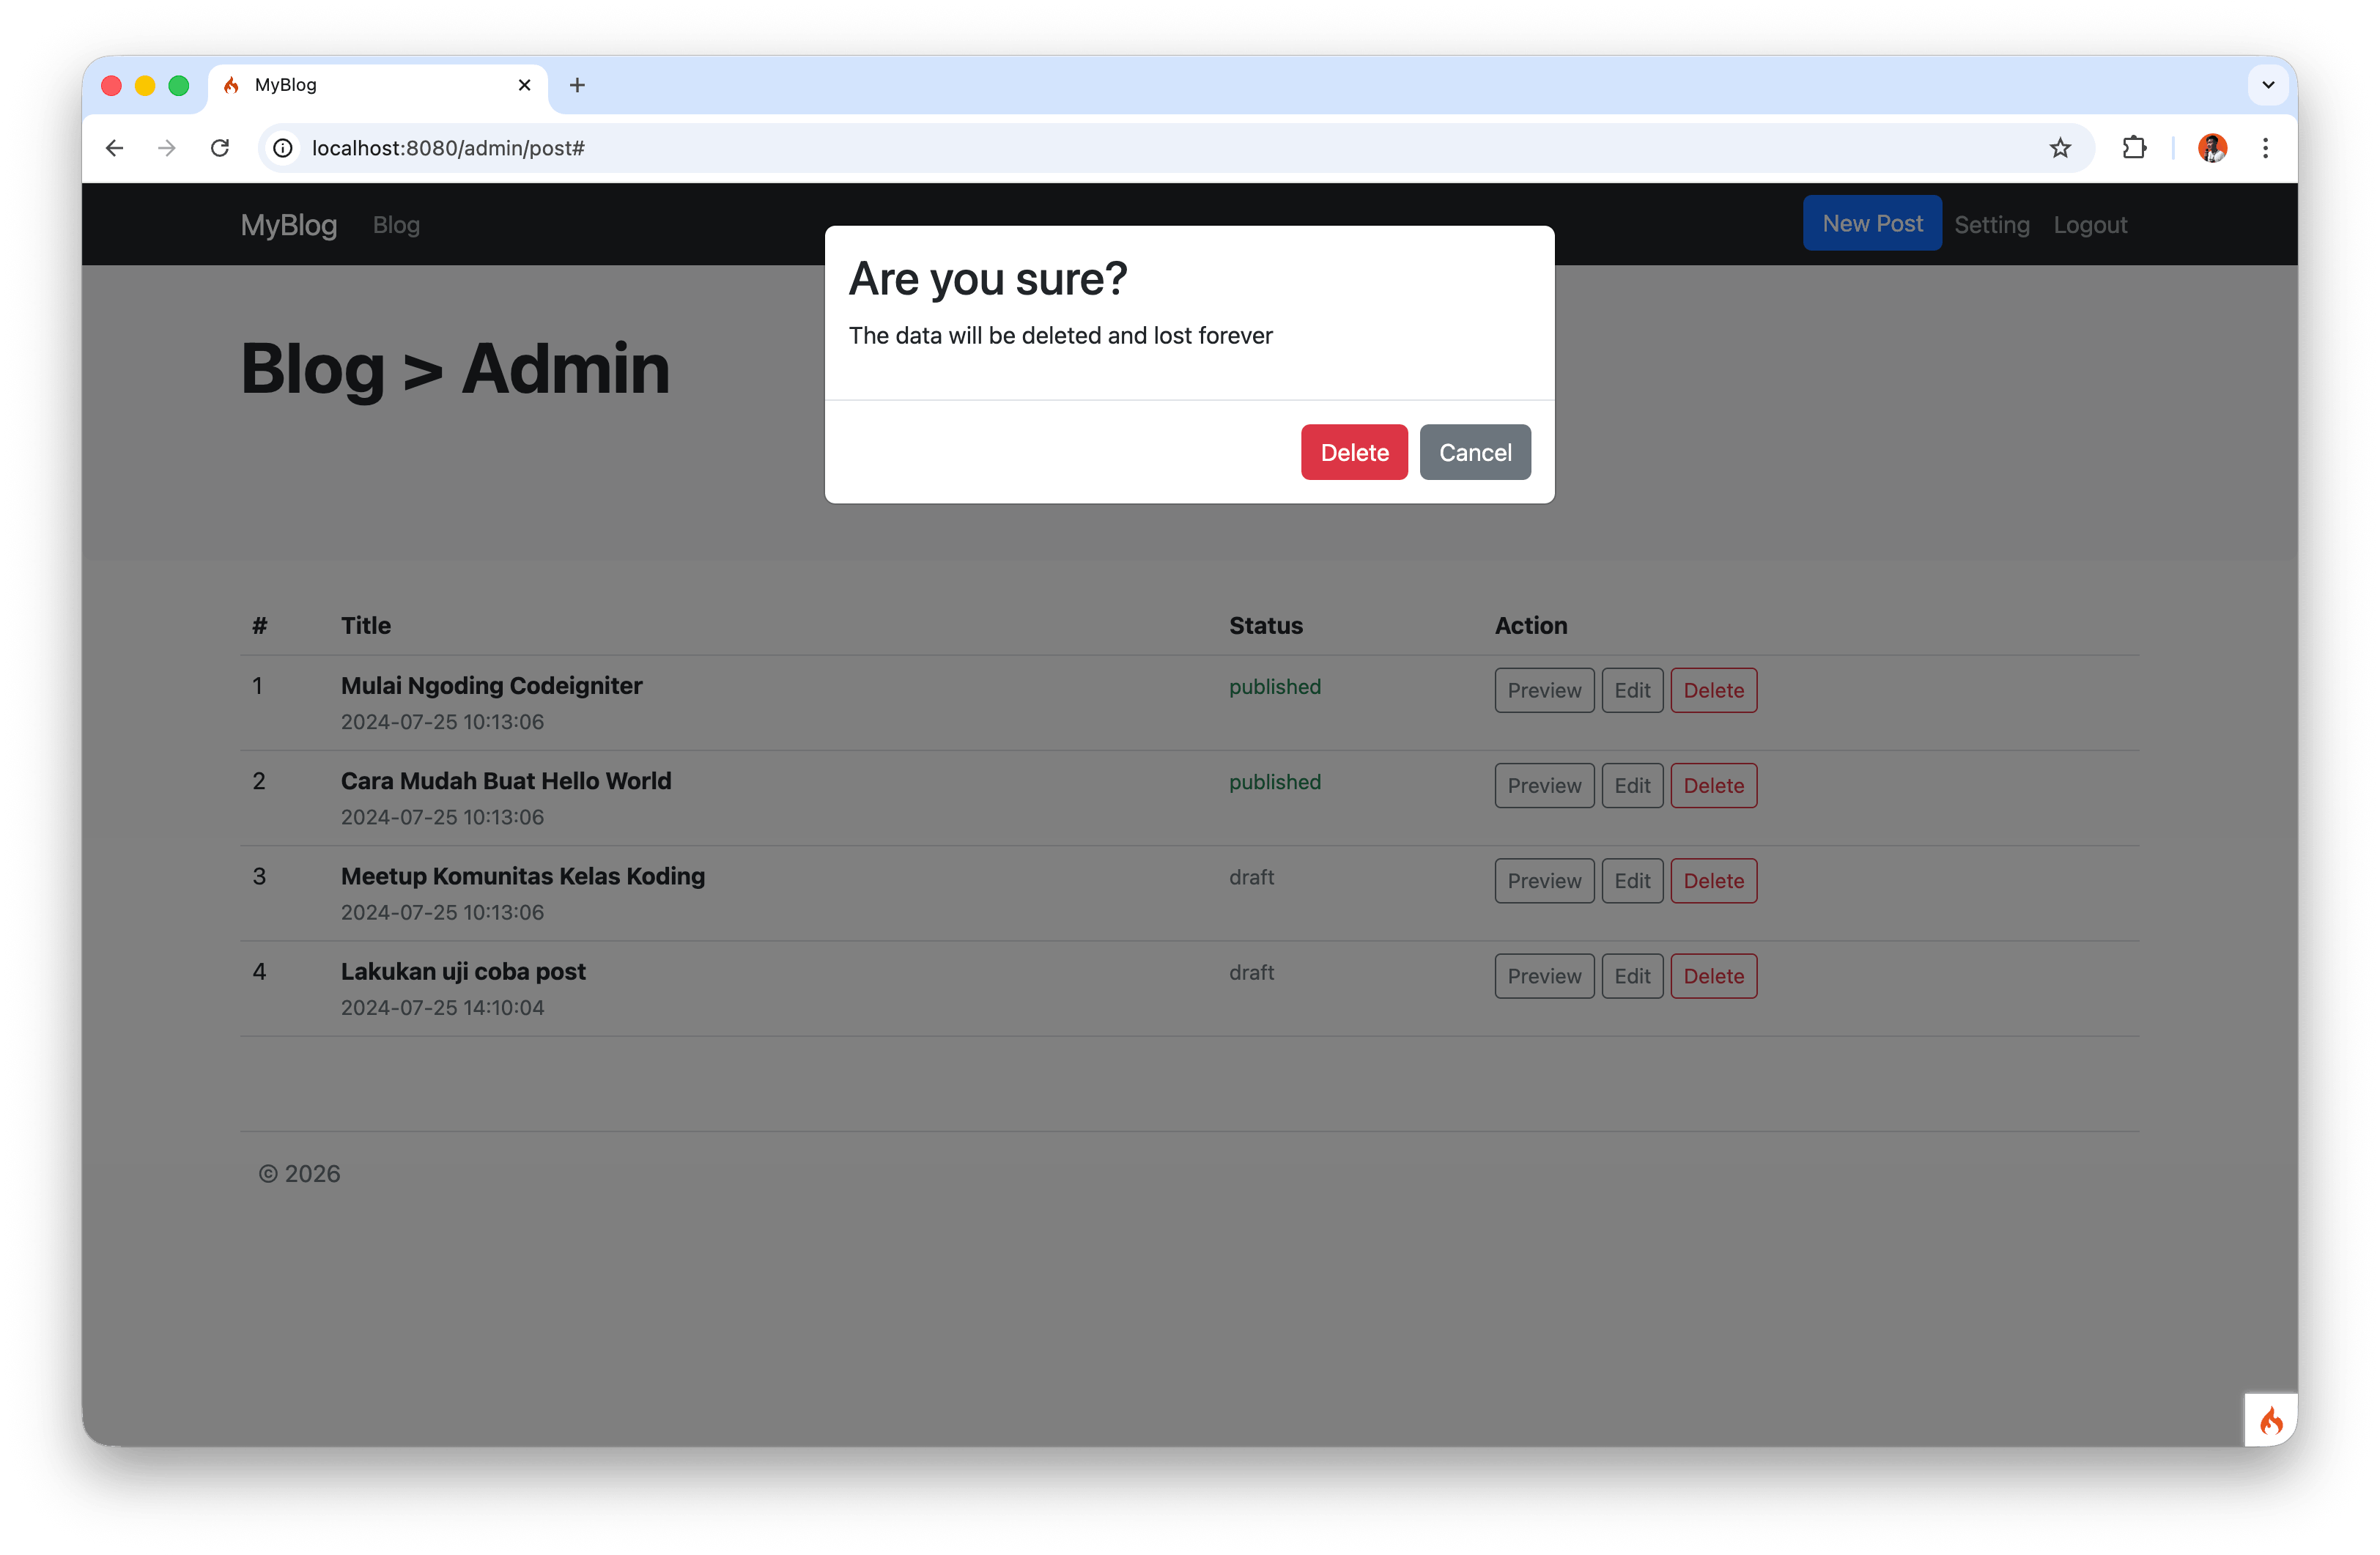Click the New Post button
Screen dimensions: 2380x1555
[1872, 223]
